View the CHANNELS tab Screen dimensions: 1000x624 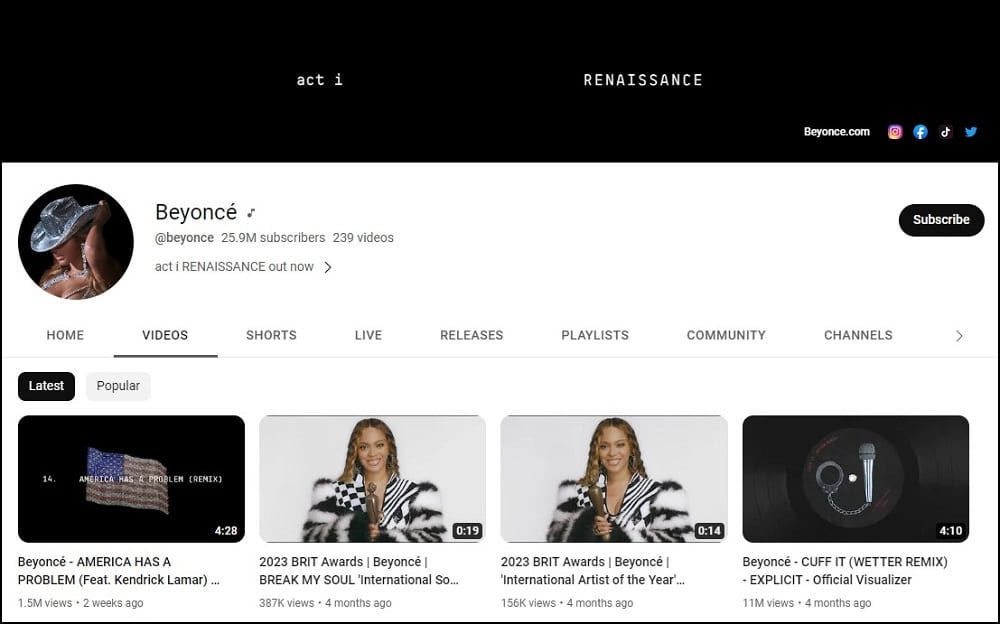pyautogui.click(x=858, y=335)
